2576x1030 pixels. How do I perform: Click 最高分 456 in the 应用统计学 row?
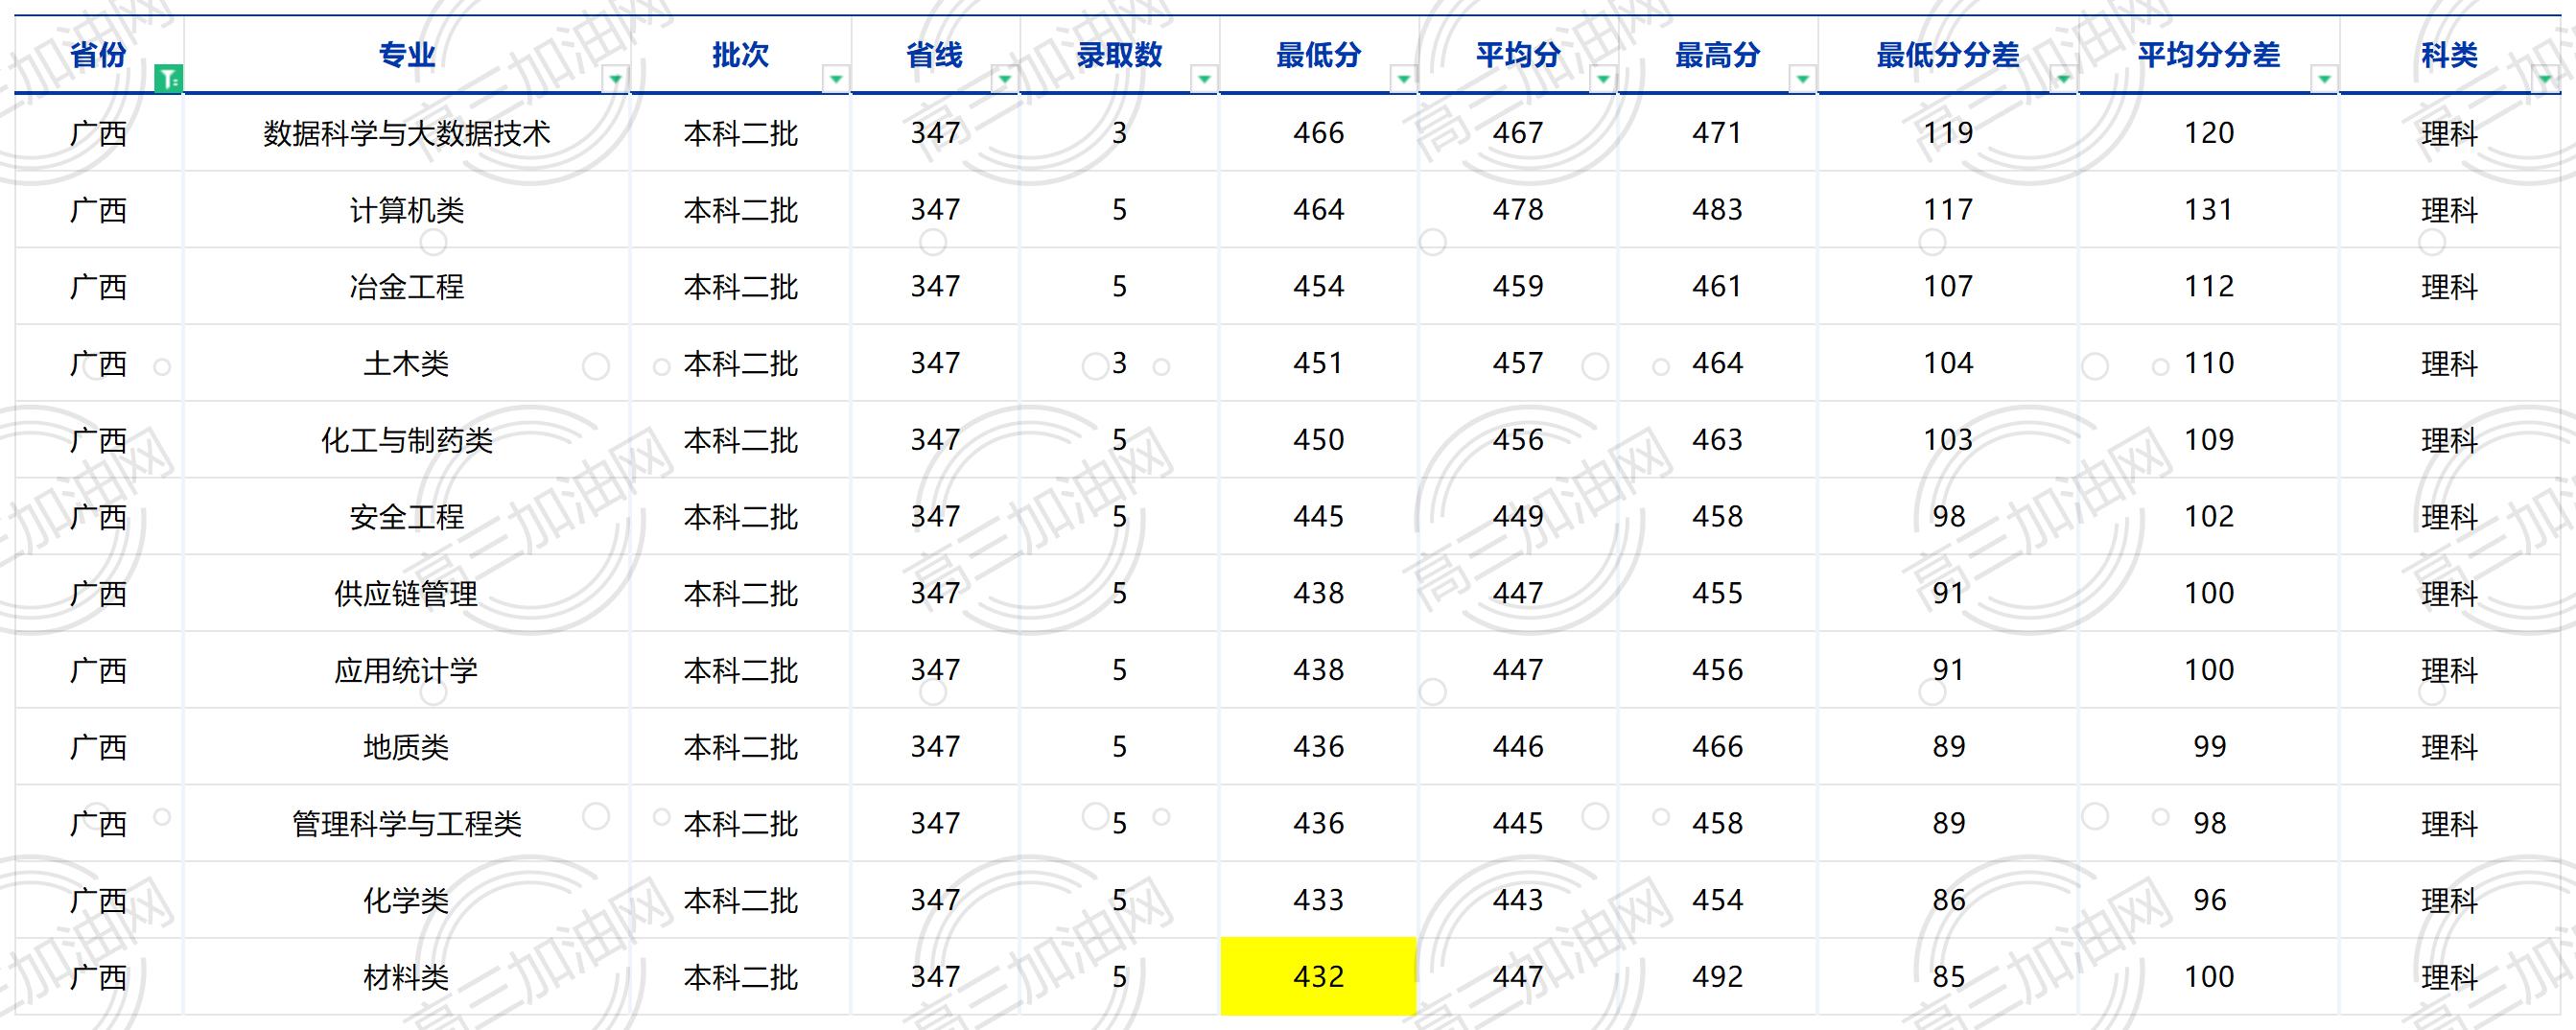(x=1717, y=669)
